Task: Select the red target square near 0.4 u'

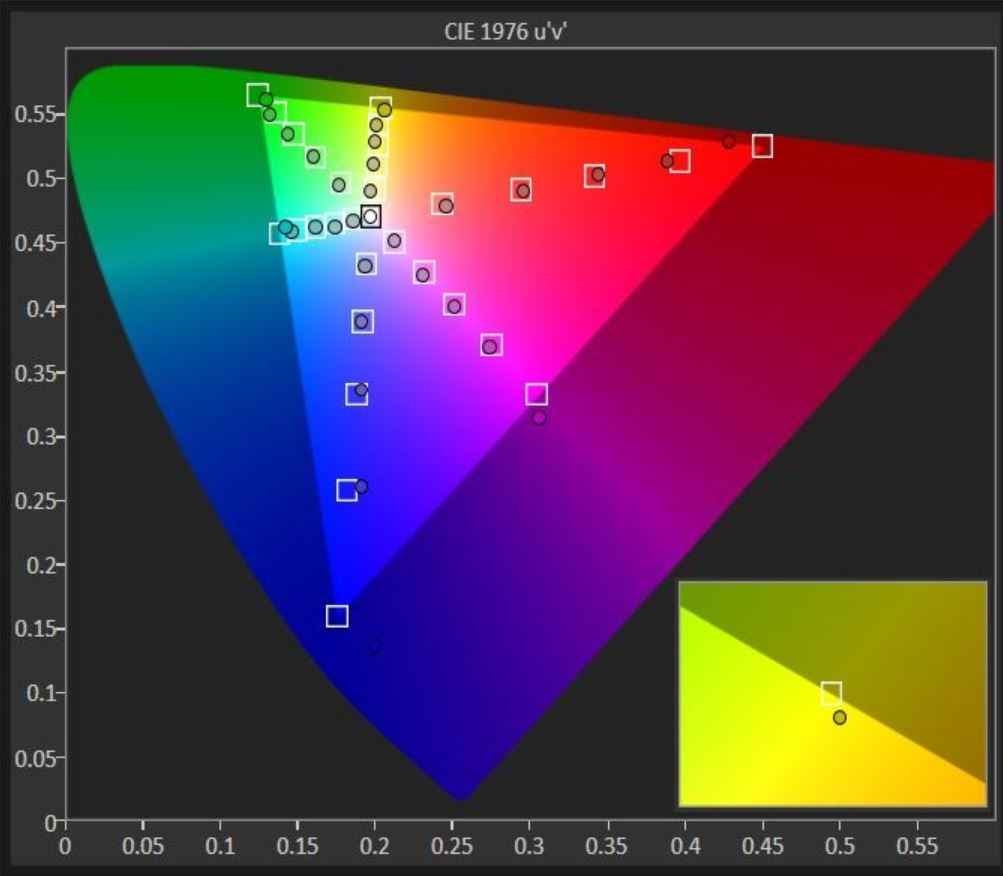Action: click(680, 161)
